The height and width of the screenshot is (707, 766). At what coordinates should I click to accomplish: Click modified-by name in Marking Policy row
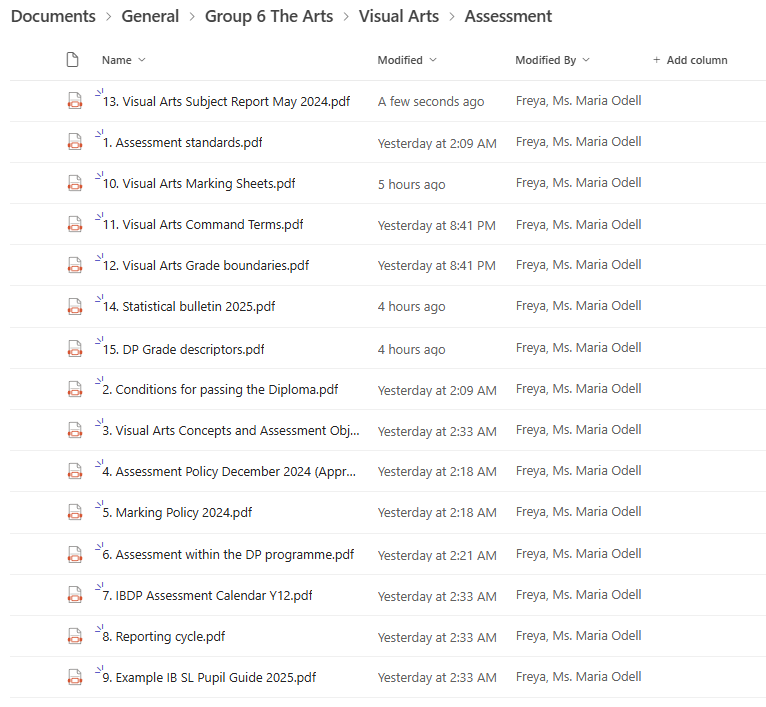pos(578,512)
